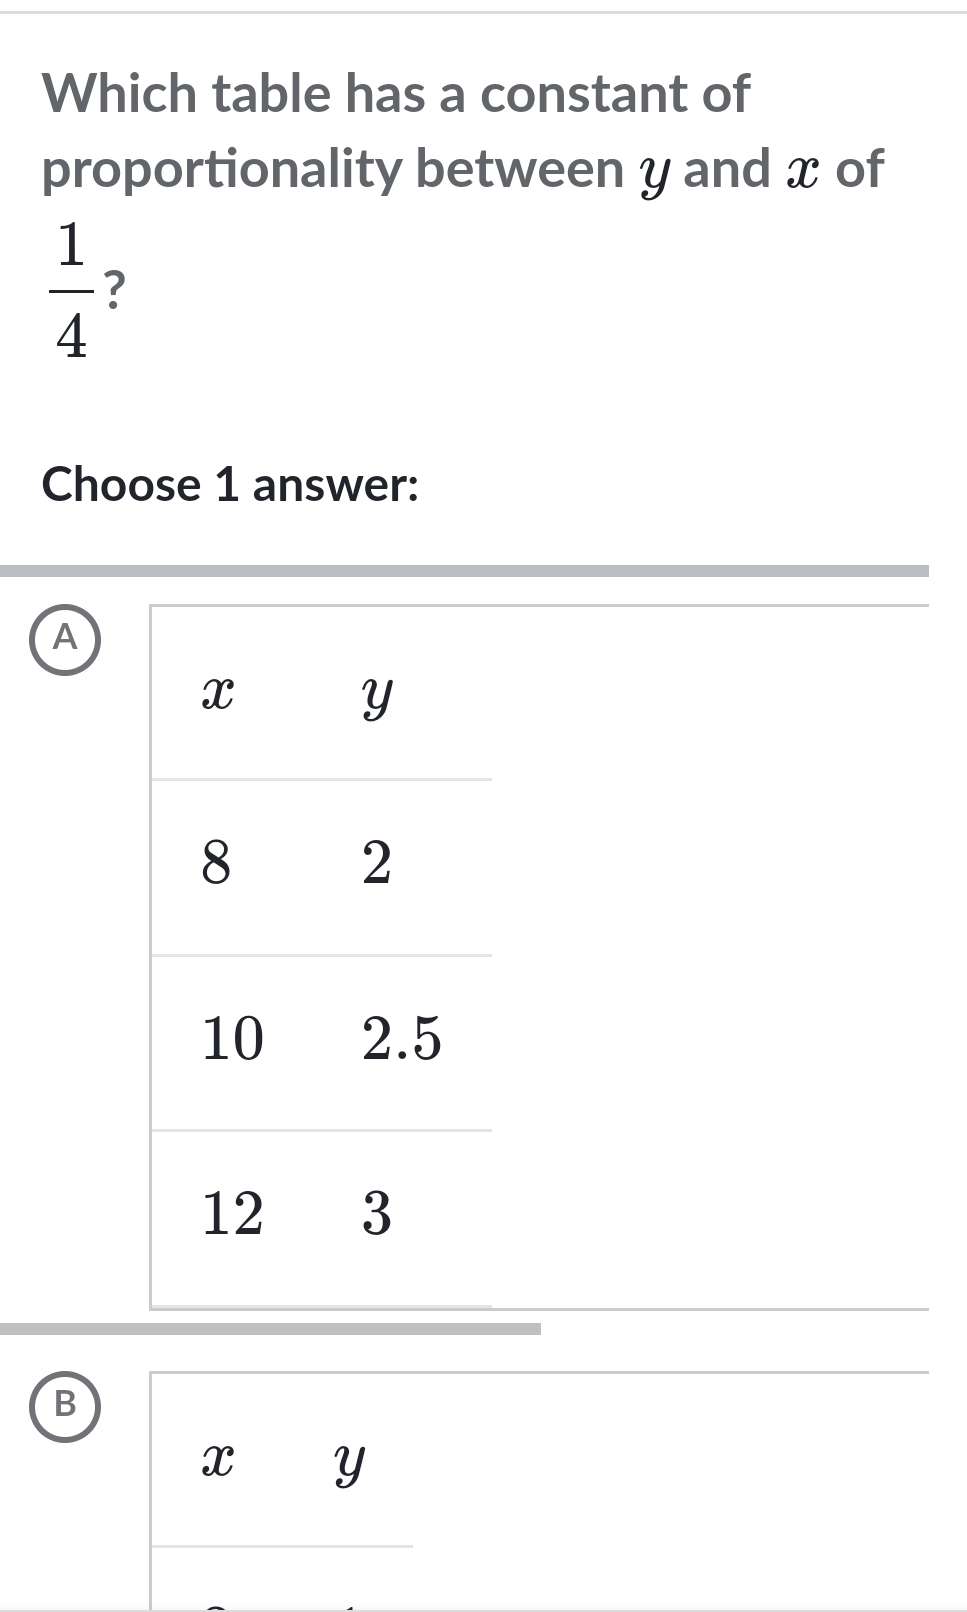967x1612 pixels.
Task: Click the cell containing 8 in table A
Action: tap(216, 863)
